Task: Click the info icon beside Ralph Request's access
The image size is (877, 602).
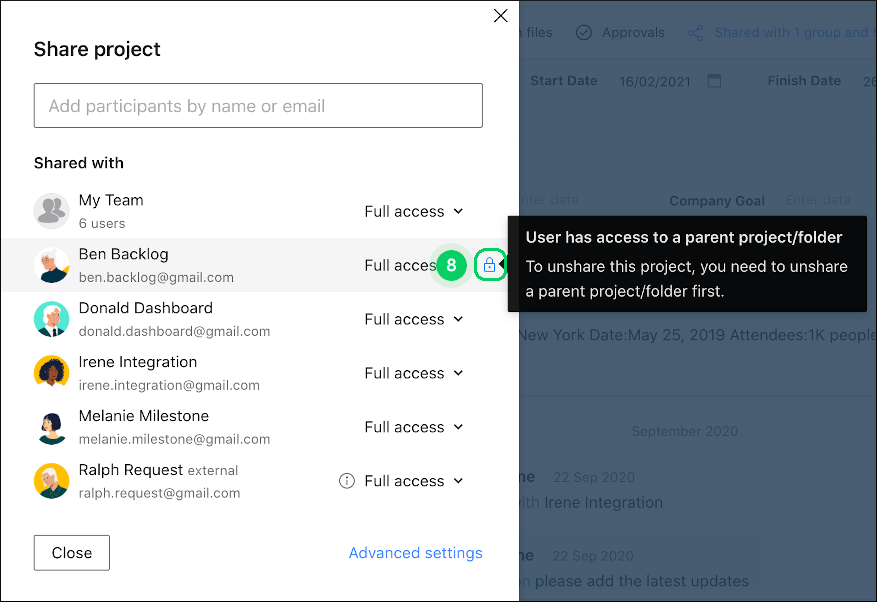Action: 346,481
